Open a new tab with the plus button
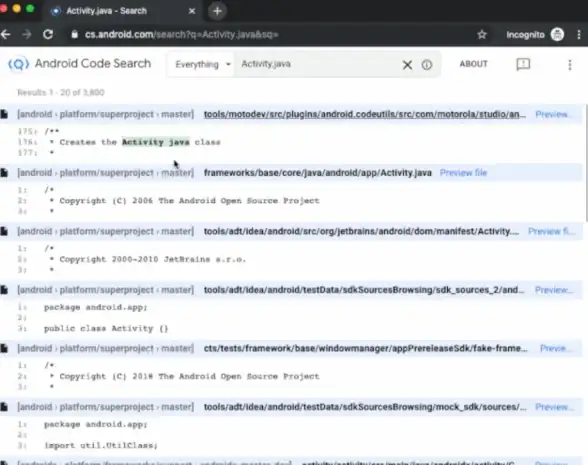 217,11
